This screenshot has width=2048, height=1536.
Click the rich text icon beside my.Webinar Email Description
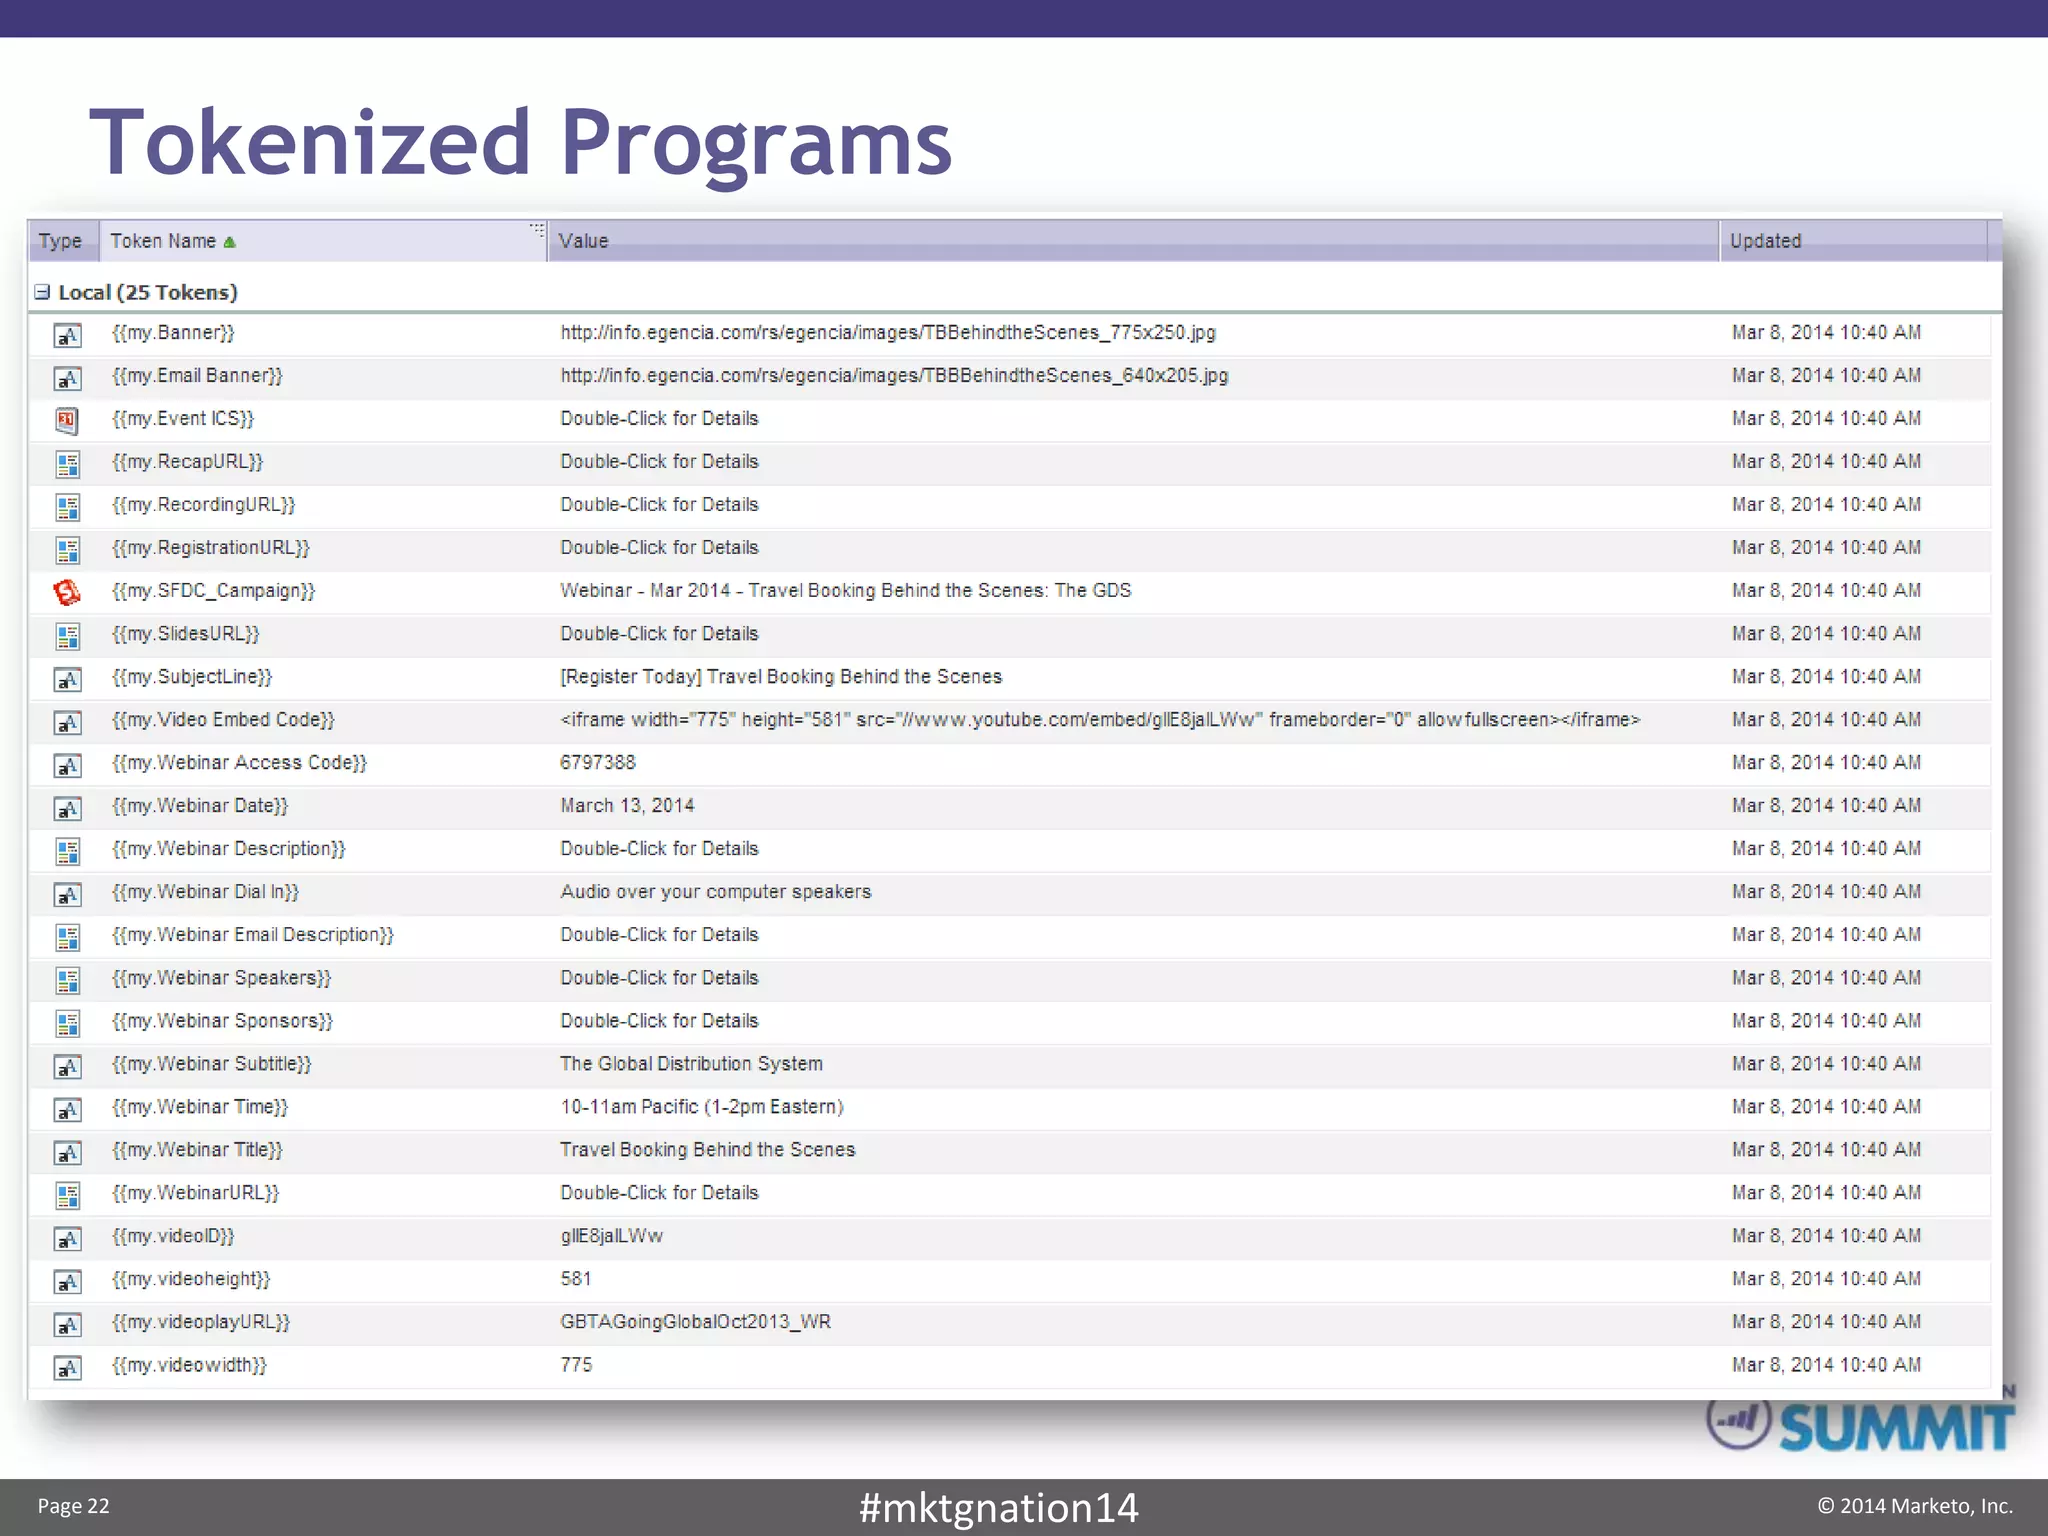tap(67, 937)
